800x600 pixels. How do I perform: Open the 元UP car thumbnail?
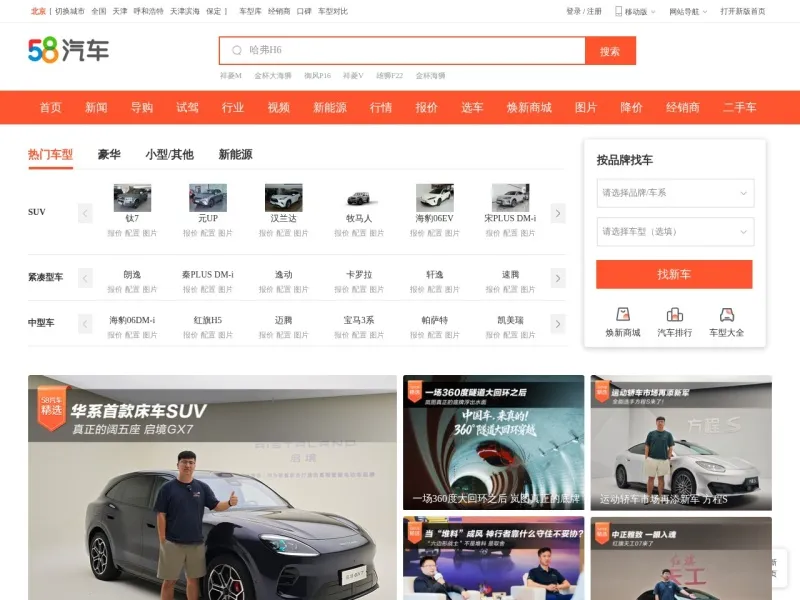pos(208,197)
